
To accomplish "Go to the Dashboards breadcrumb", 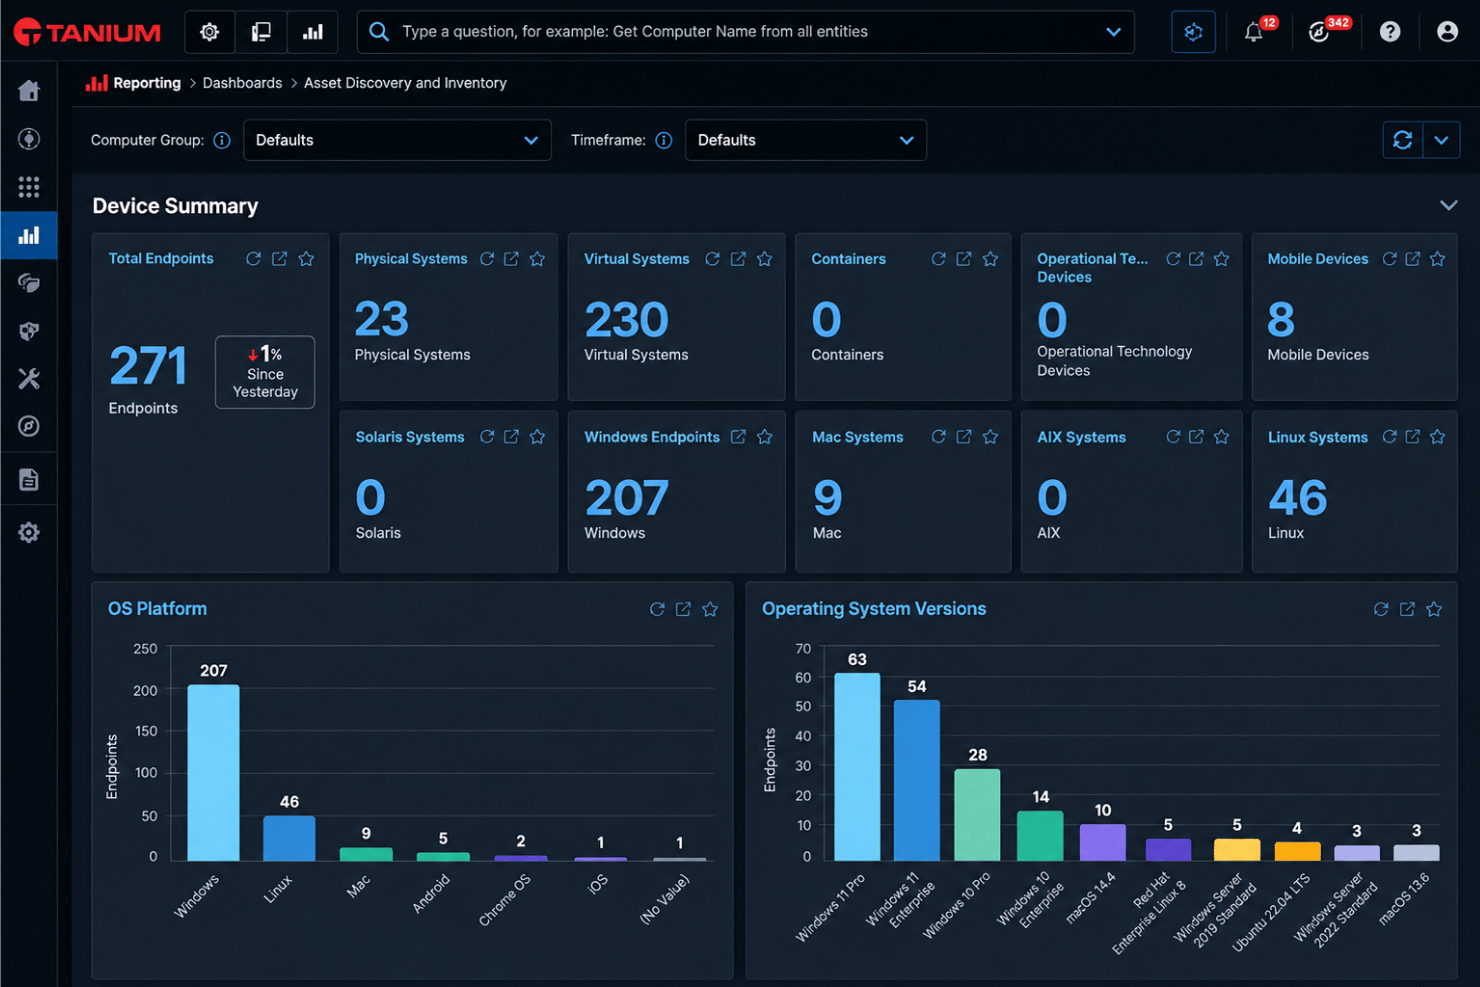I will [242, 83].
